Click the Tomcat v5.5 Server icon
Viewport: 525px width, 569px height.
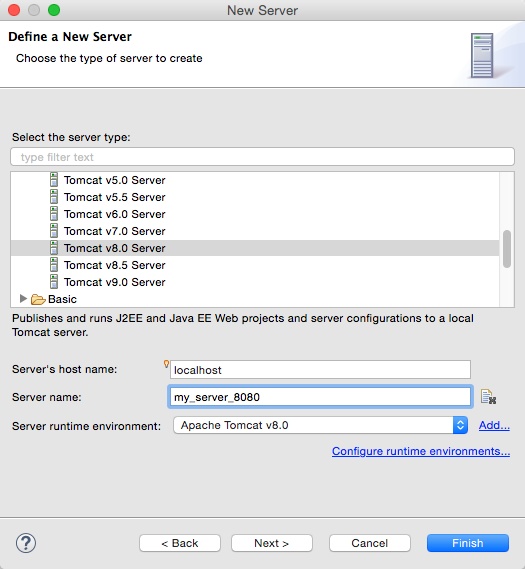coord(54,197)
